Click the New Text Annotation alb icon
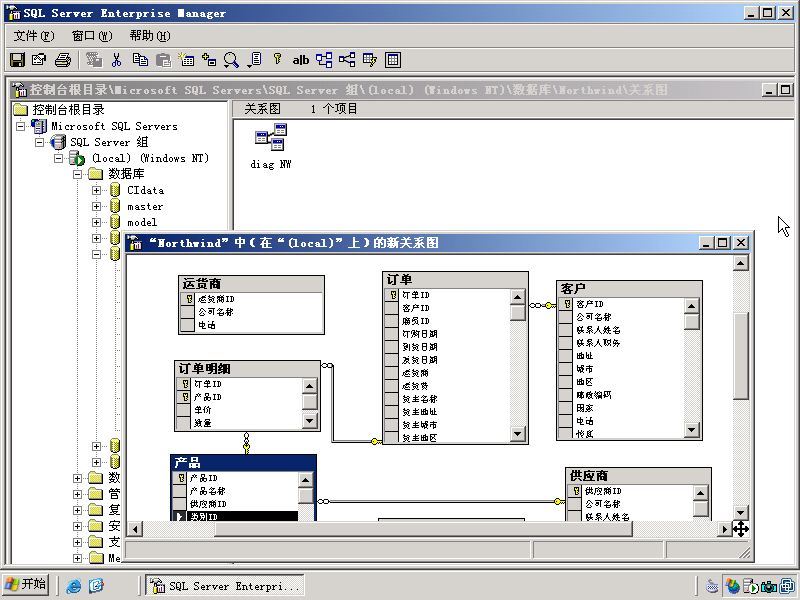 click(301, 60)
